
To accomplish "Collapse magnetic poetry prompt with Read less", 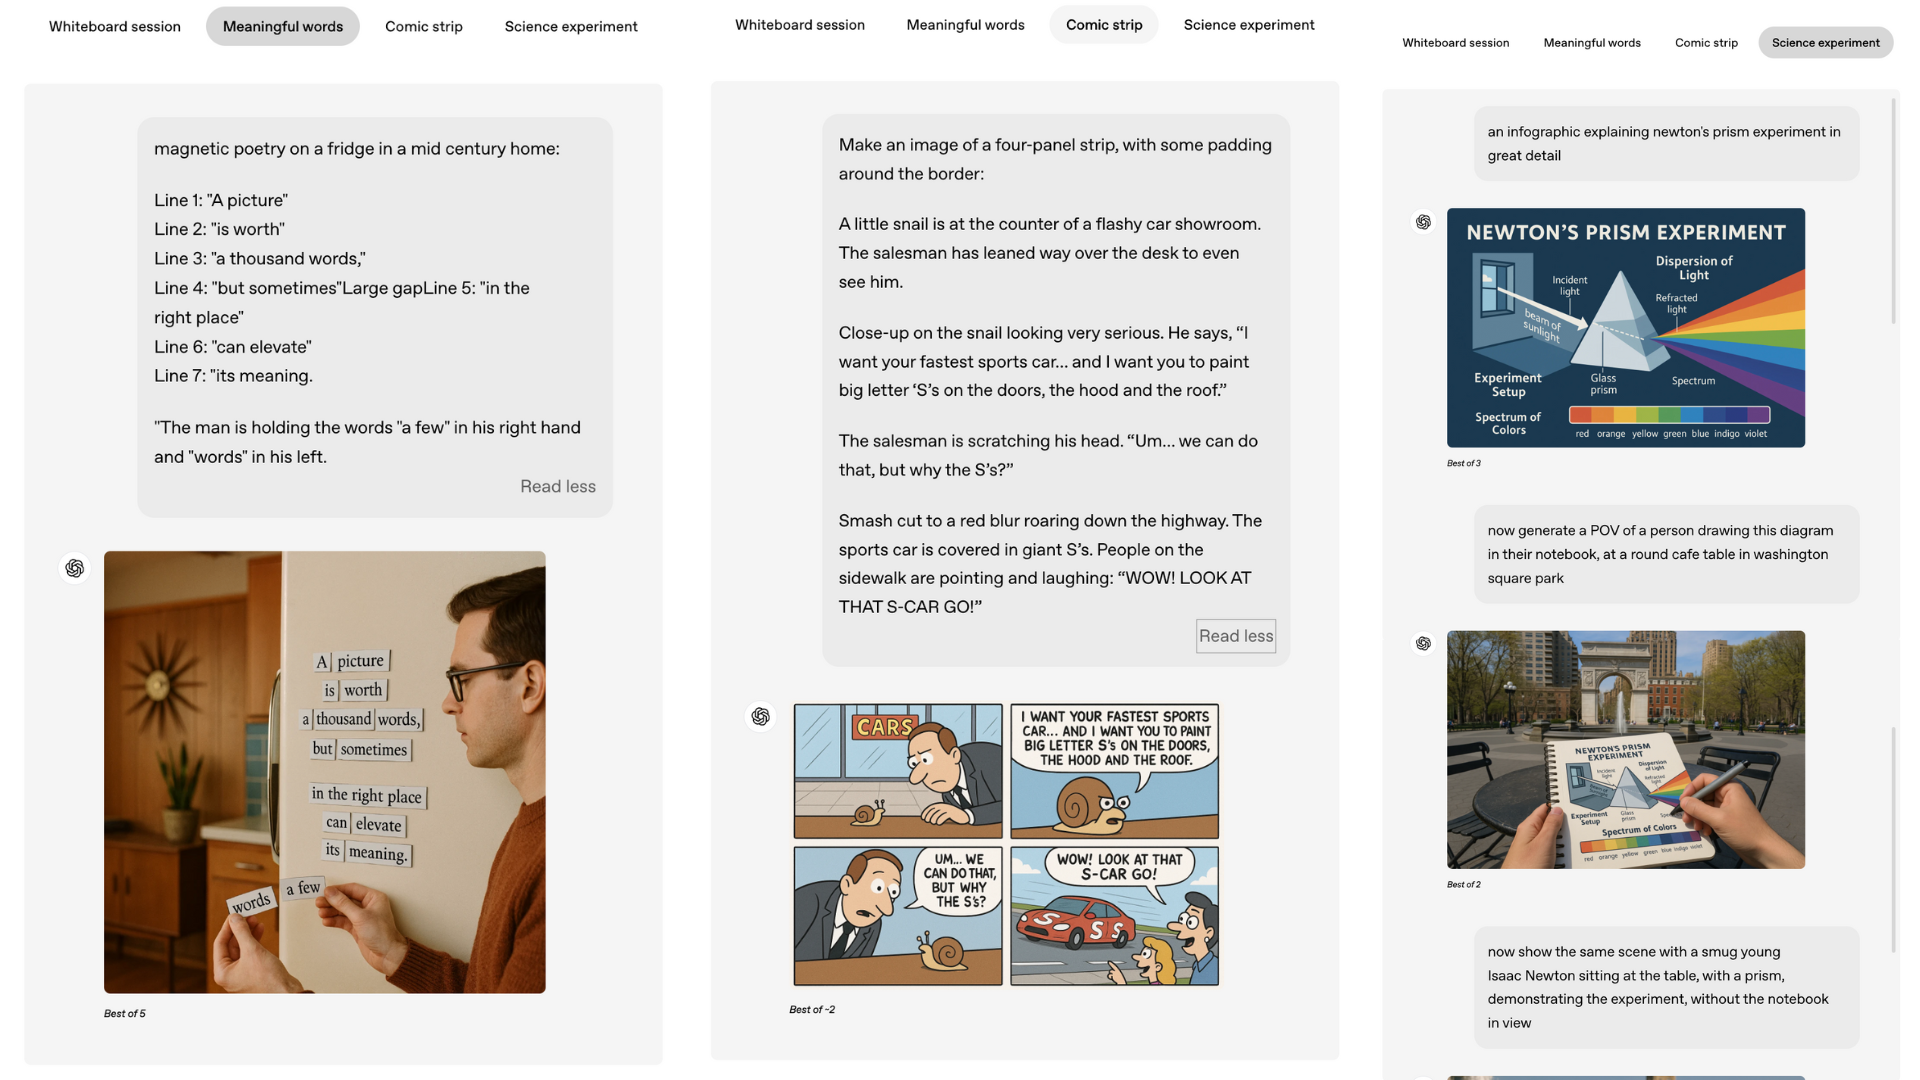I will click(558, 486).
